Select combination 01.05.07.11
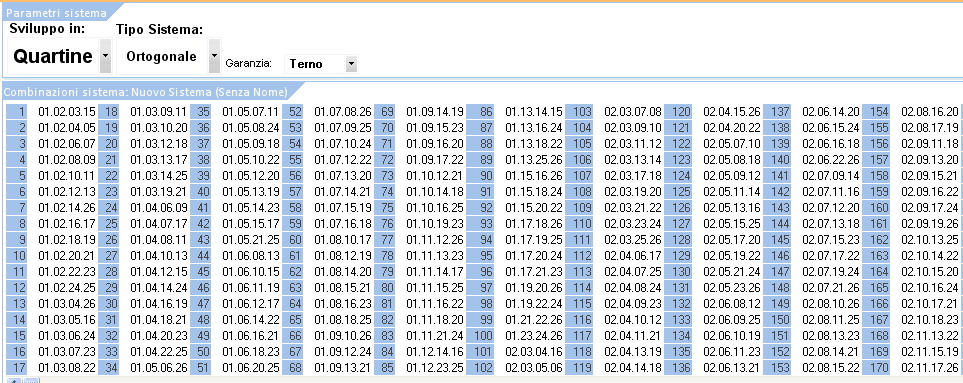963x383 pixels. click(251, 112)
